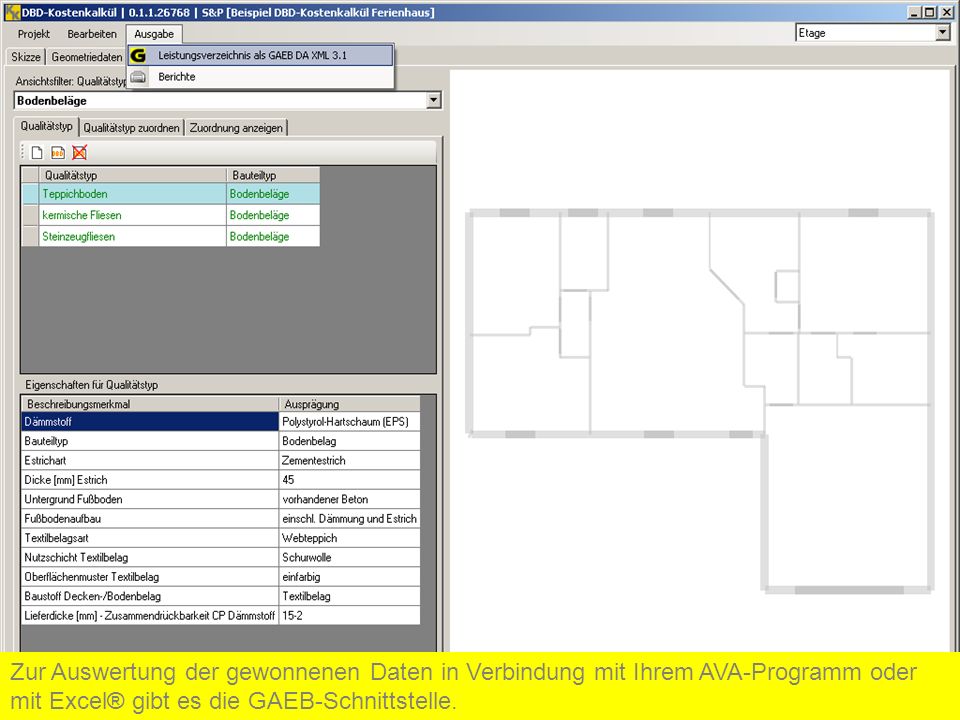Select the Nutzschicht Textilbelag row
960x720 pixels.
pyautogui.click(x=221, y=557)
